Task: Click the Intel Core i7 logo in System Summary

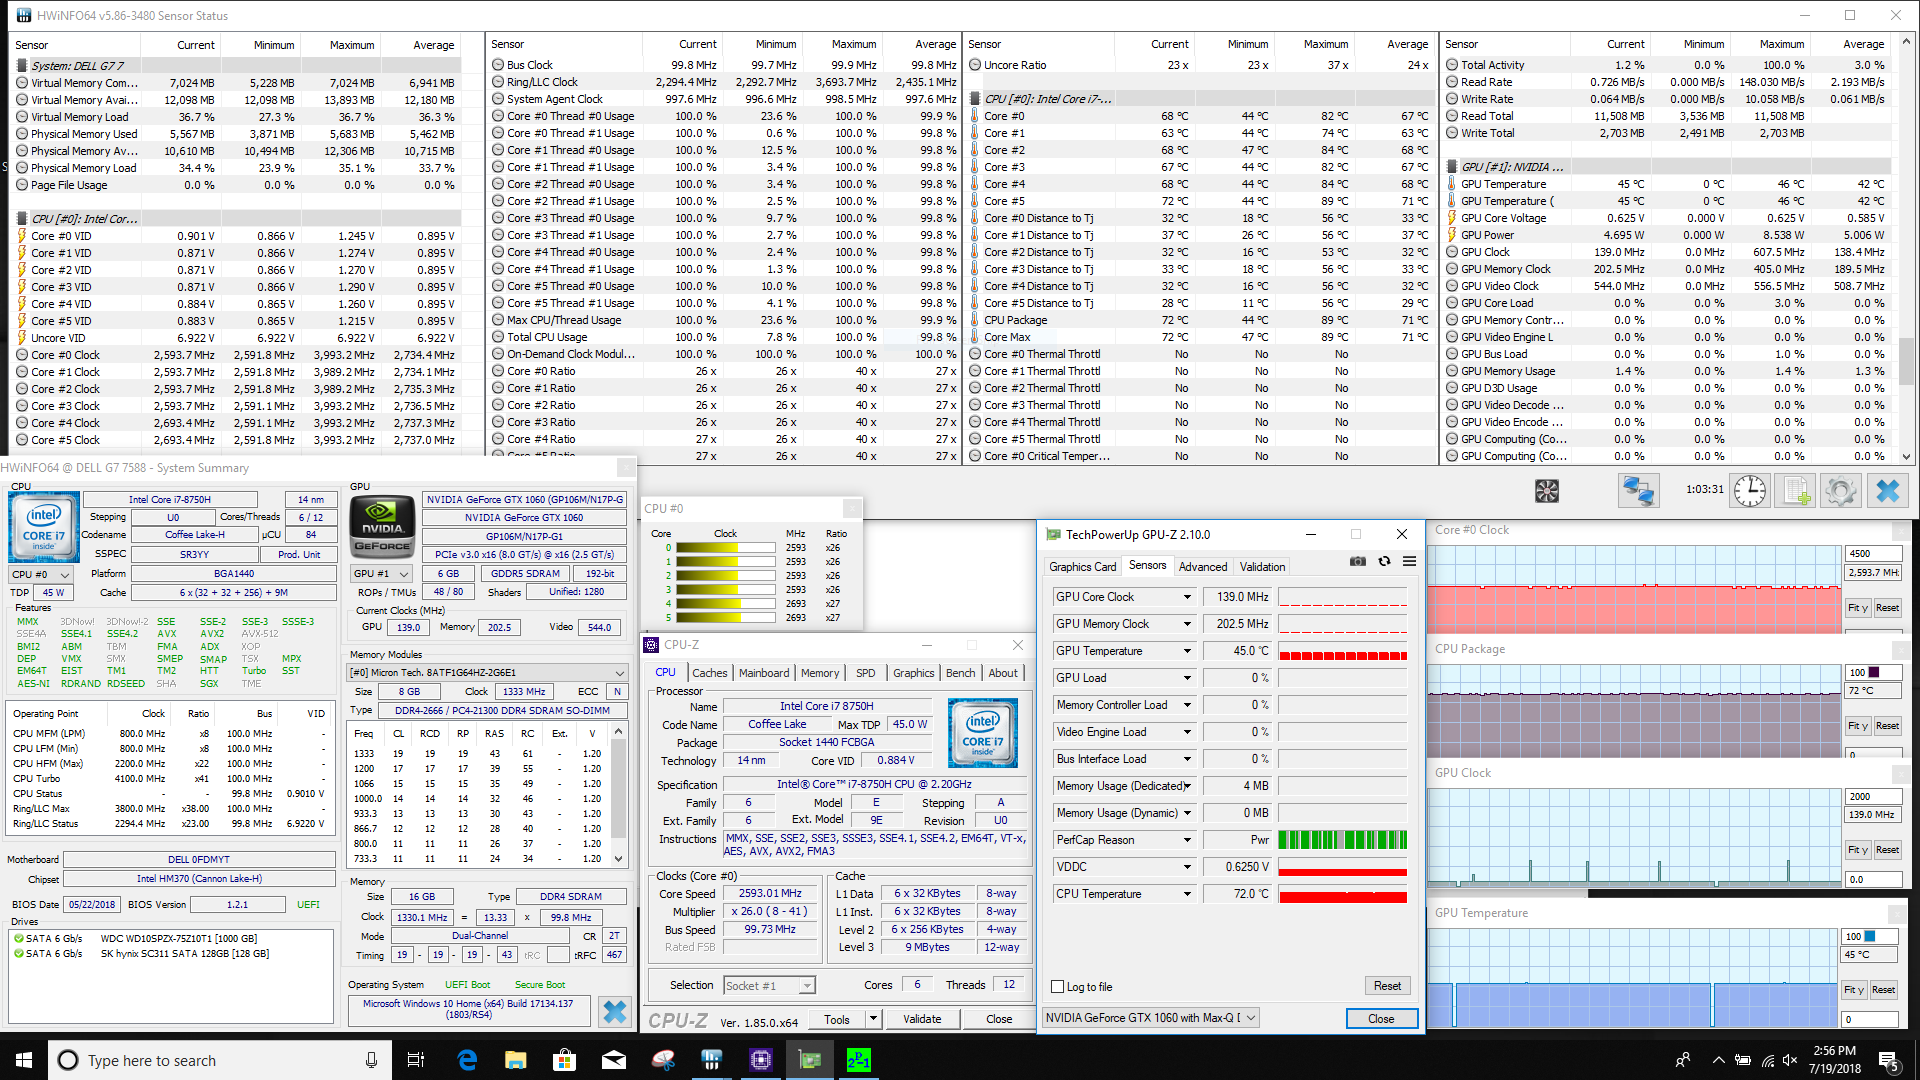Action: tap(43, 527)
